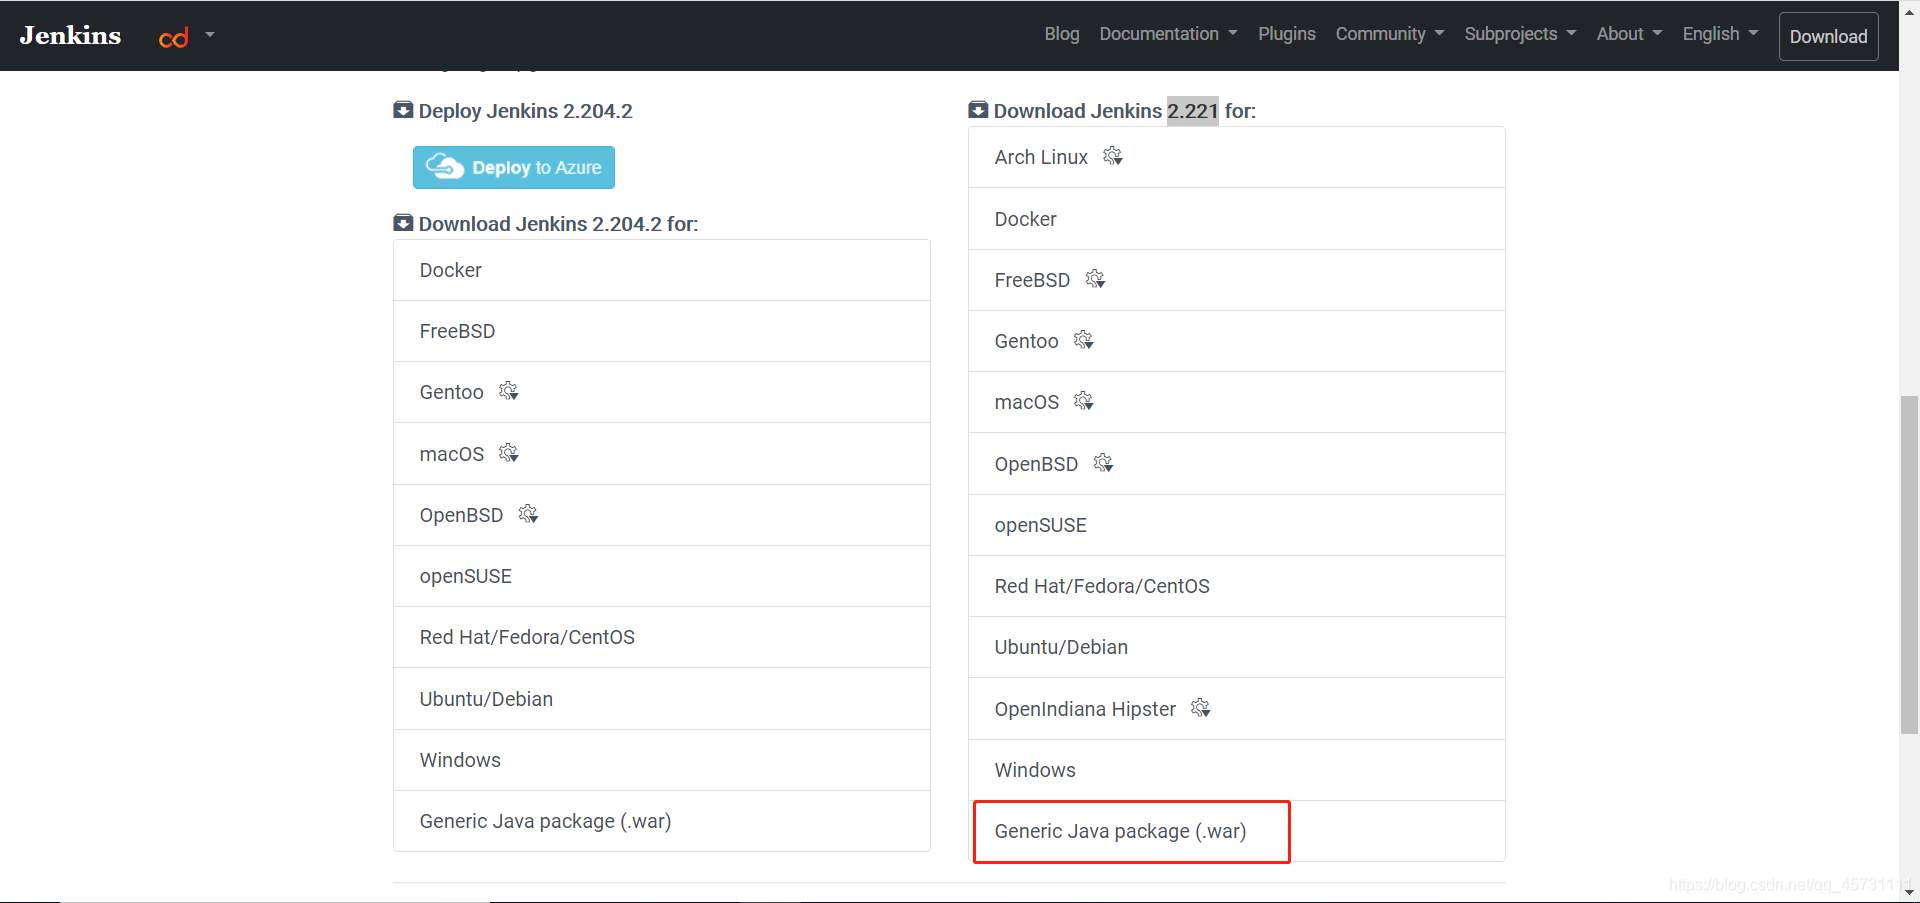Select openSUSE under Jenkins 2.204.2

click(x=662, y=576)
